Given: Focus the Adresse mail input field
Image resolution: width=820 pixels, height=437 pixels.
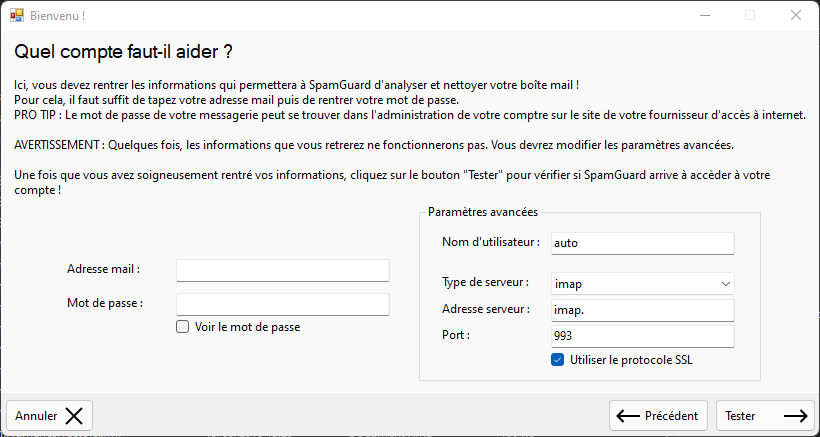Looking at the screenshot, I should [282, 270].
